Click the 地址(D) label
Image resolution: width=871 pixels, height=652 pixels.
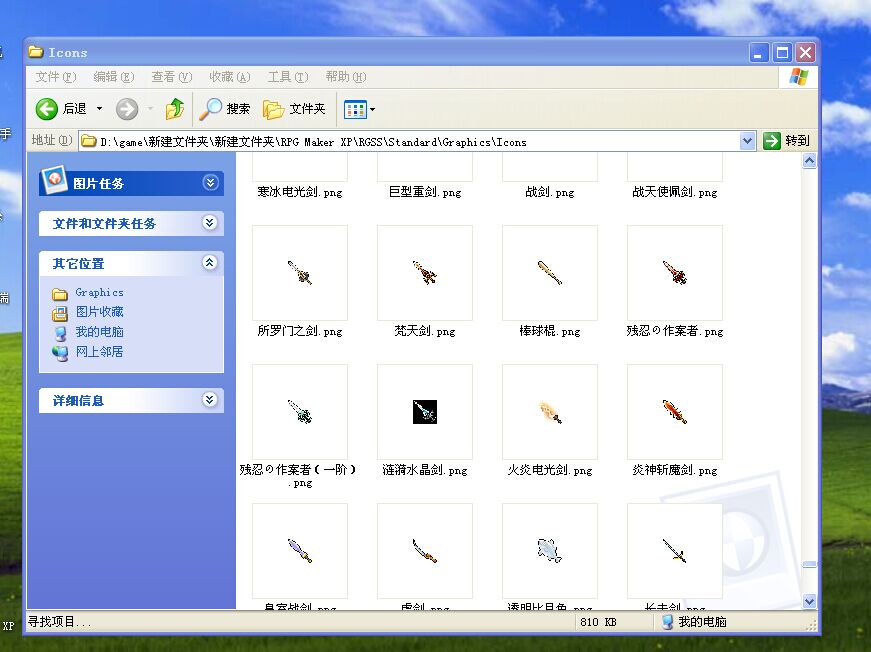click(52, 140)
